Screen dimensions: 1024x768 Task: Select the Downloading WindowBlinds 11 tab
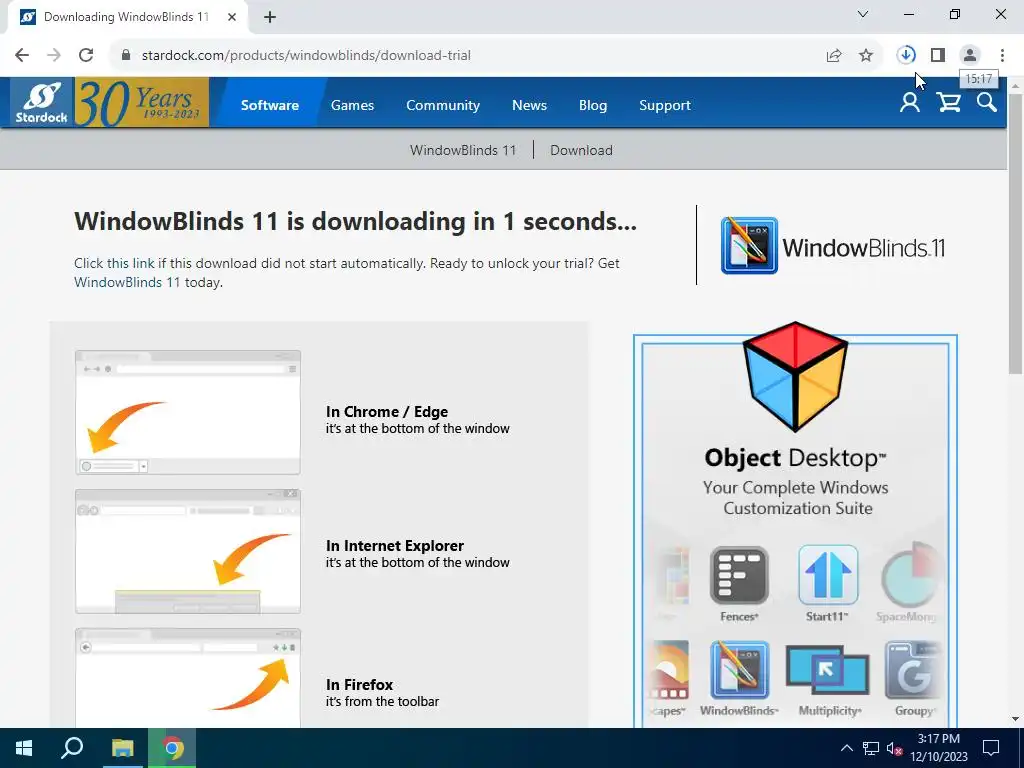pos(127,17)
